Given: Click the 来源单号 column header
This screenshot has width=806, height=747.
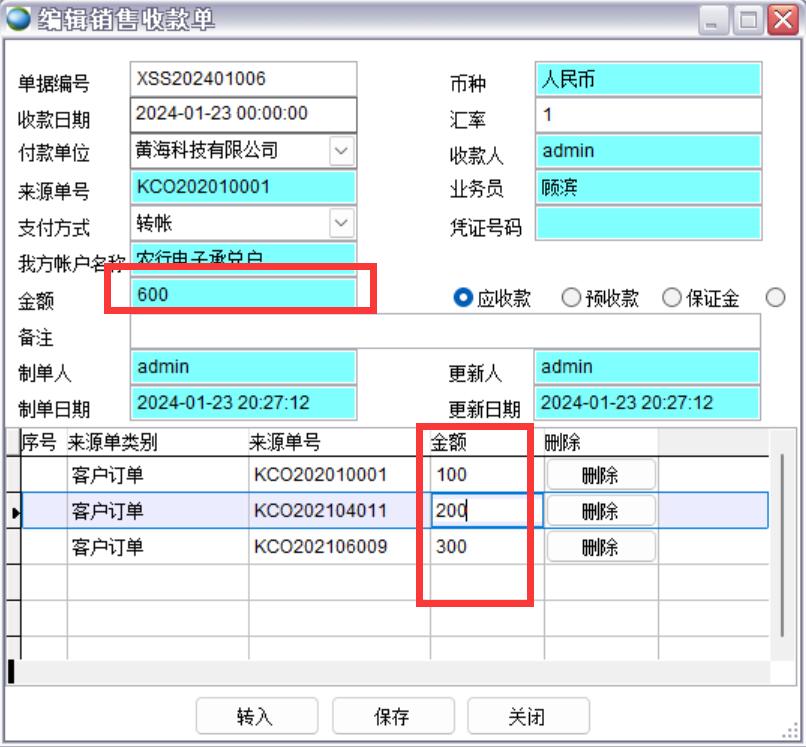Looking at the screenshot, I should pyautogui.click(x=285, y=441).
